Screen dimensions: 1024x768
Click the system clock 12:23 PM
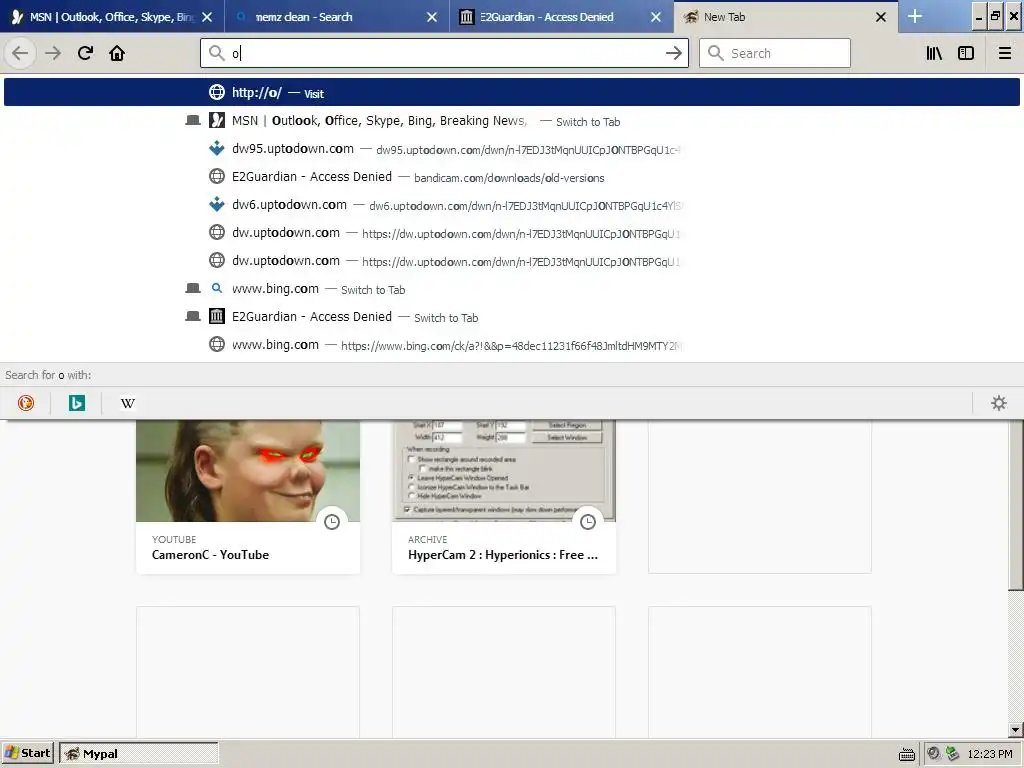click(989, 754)
